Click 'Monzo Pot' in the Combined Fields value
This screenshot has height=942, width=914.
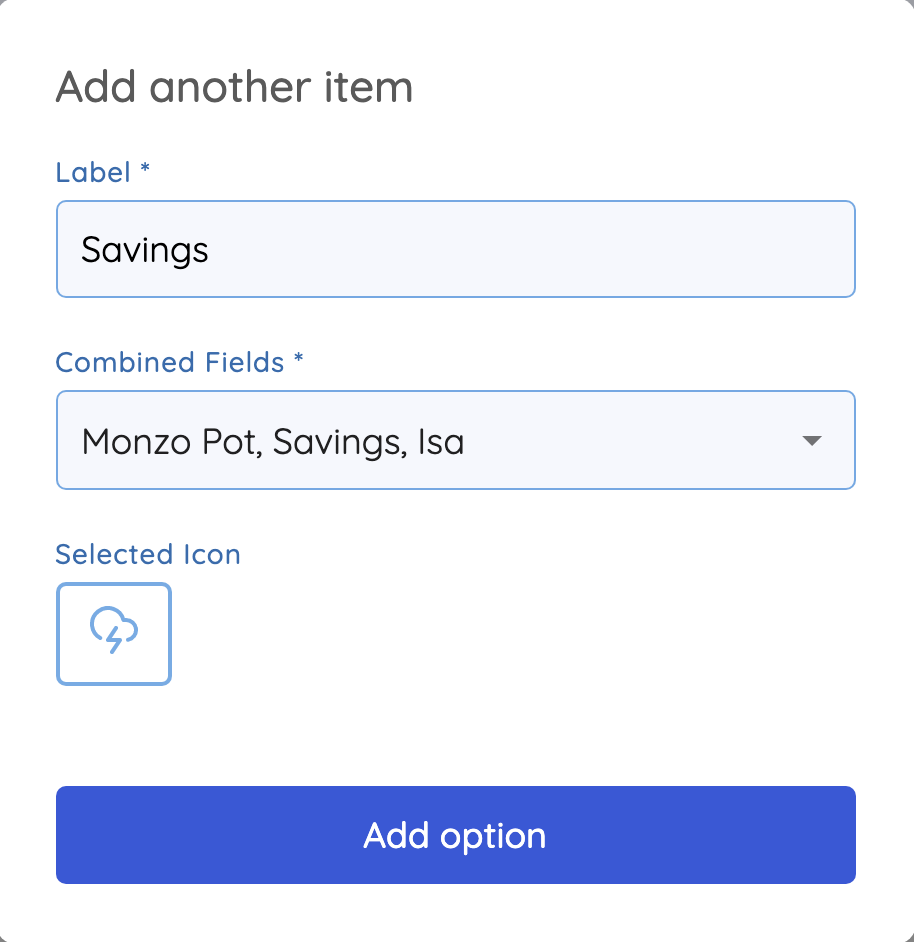pyautogui.click(x=171, y=442)
